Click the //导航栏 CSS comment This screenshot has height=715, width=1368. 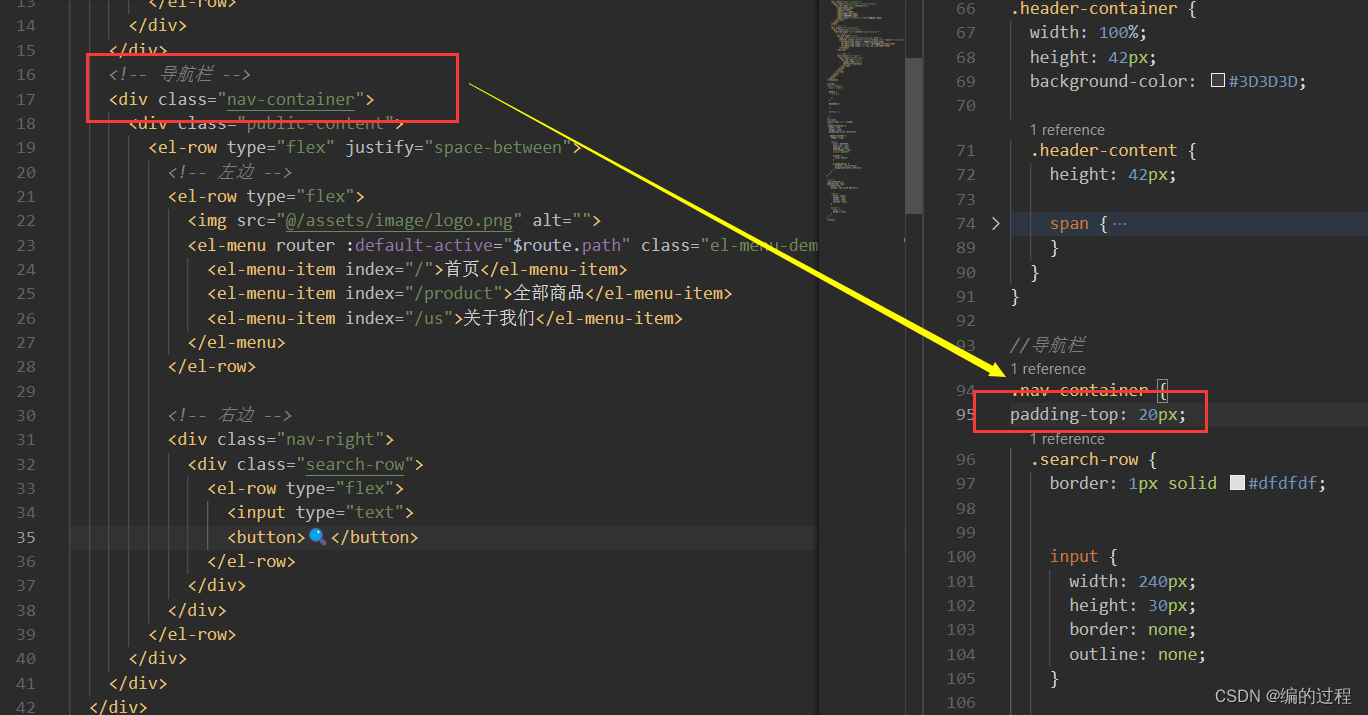tap(1047, 345)
